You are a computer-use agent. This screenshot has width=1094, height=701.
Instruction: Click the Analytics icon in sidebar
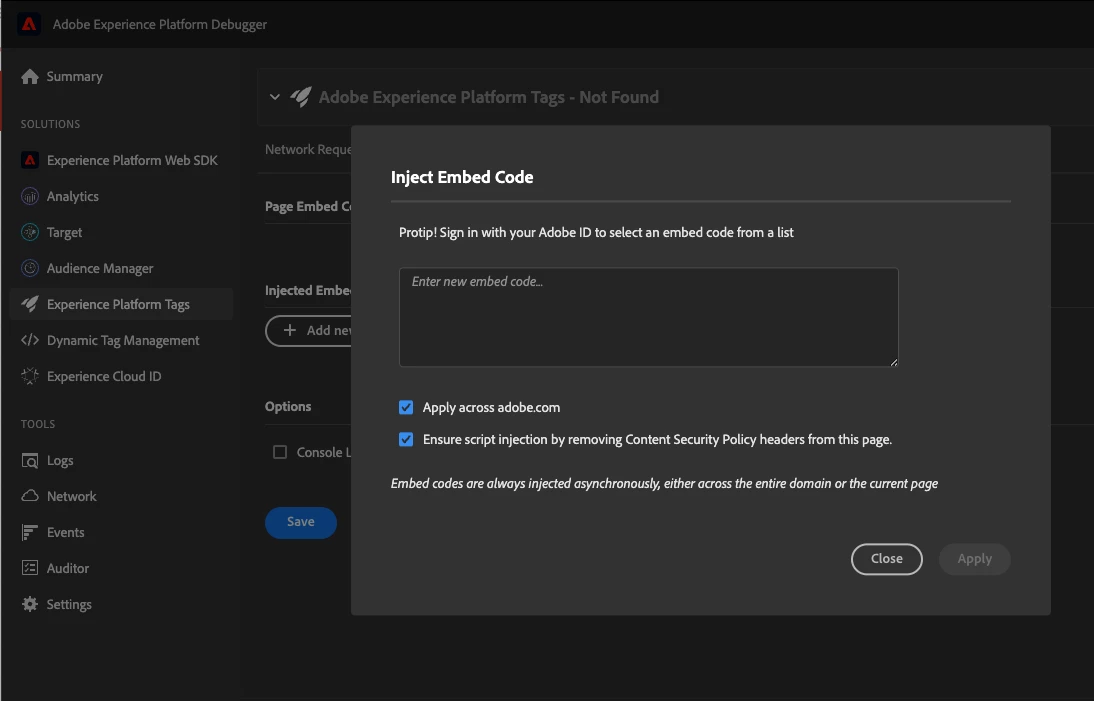click(29, 197)
